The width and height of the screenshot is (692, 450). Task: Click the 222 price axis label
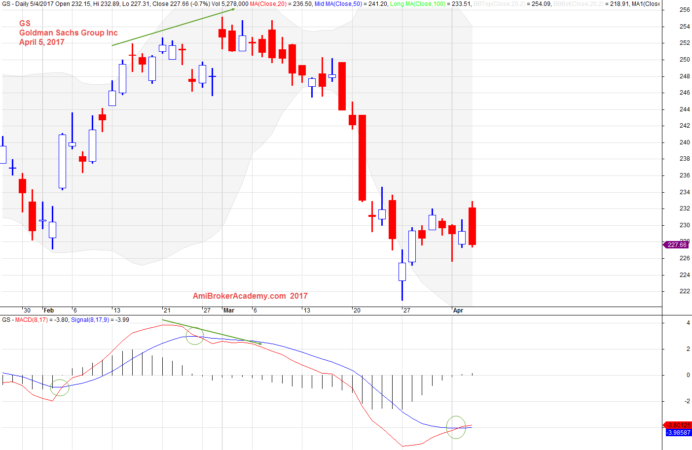tap(684, 291)
